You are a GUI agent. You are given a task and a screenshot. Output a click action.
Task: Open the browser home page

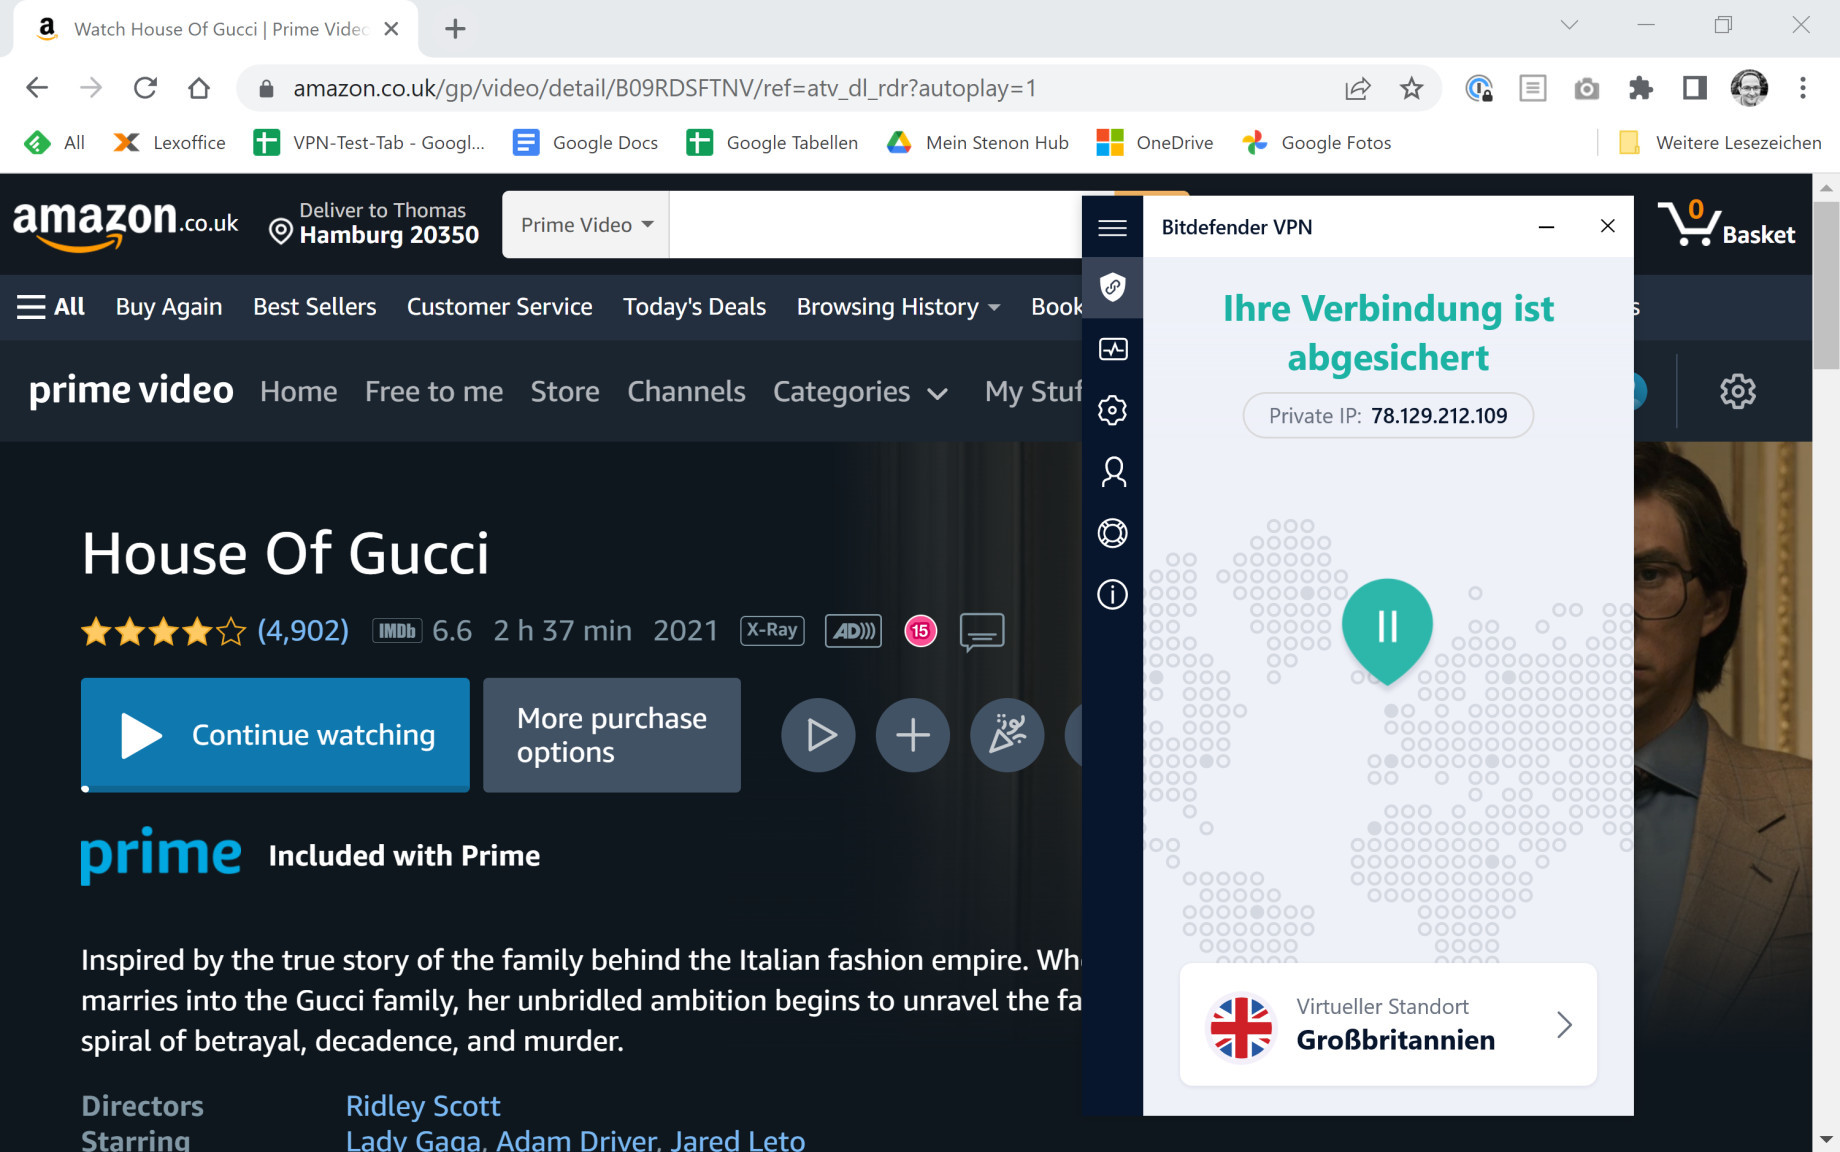(x=199, y=88)
